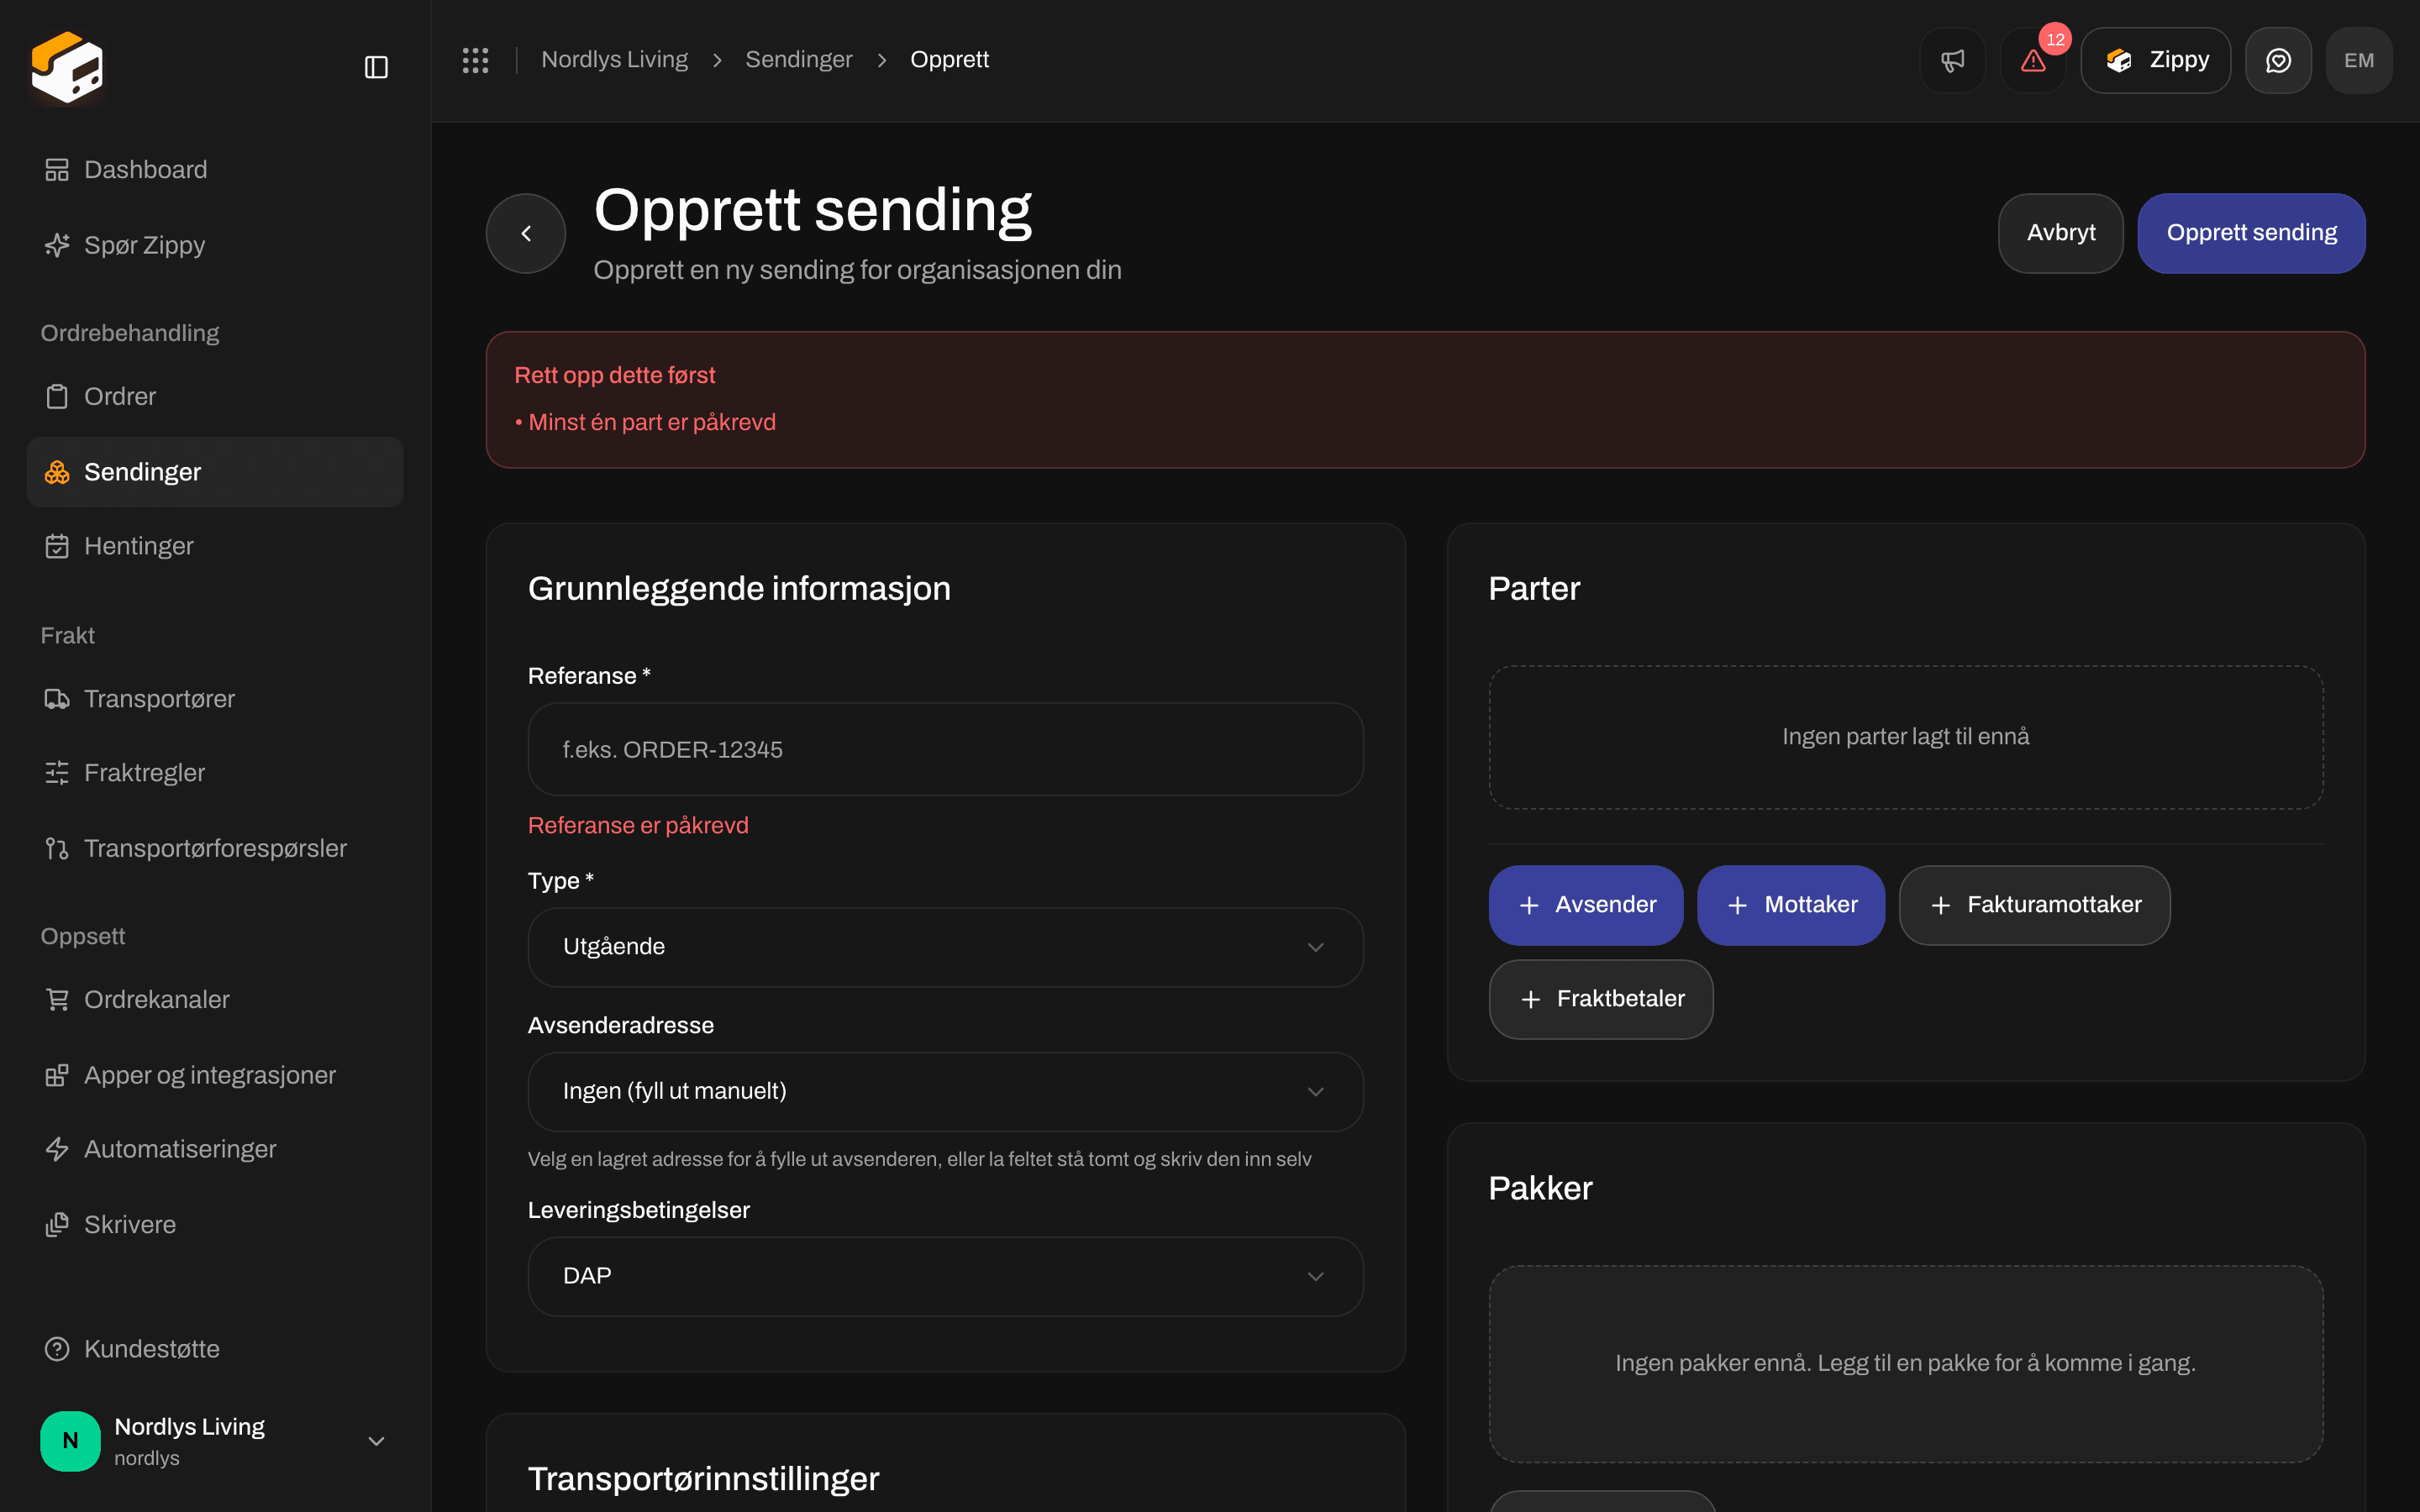The image size is (2420, 1512).
Task: Click the Sendinger boxes icon
Action: (57, 472)
